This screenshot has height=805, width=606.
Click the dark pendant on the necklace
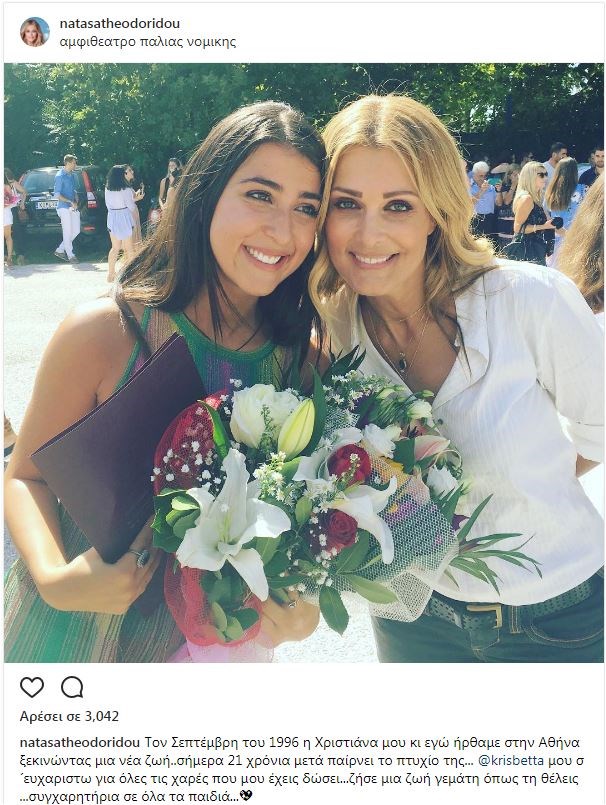coord(402,364)
